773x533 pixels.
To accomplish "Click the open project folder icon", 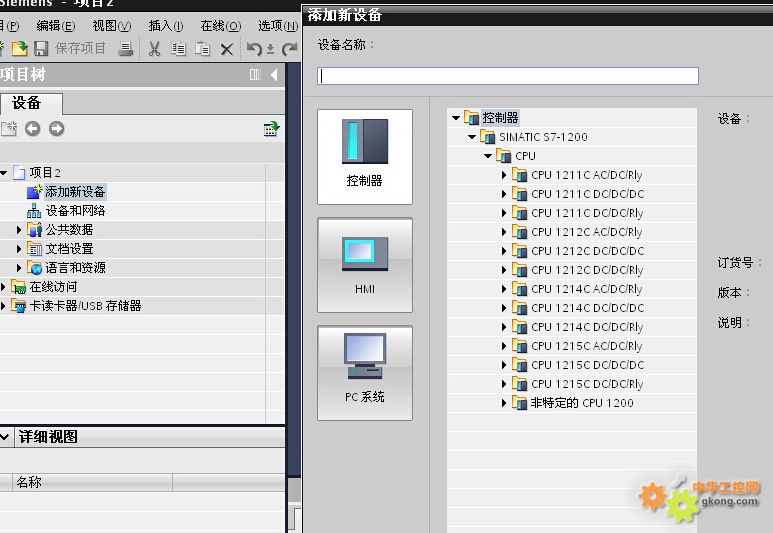I will (x=20, y=48).
